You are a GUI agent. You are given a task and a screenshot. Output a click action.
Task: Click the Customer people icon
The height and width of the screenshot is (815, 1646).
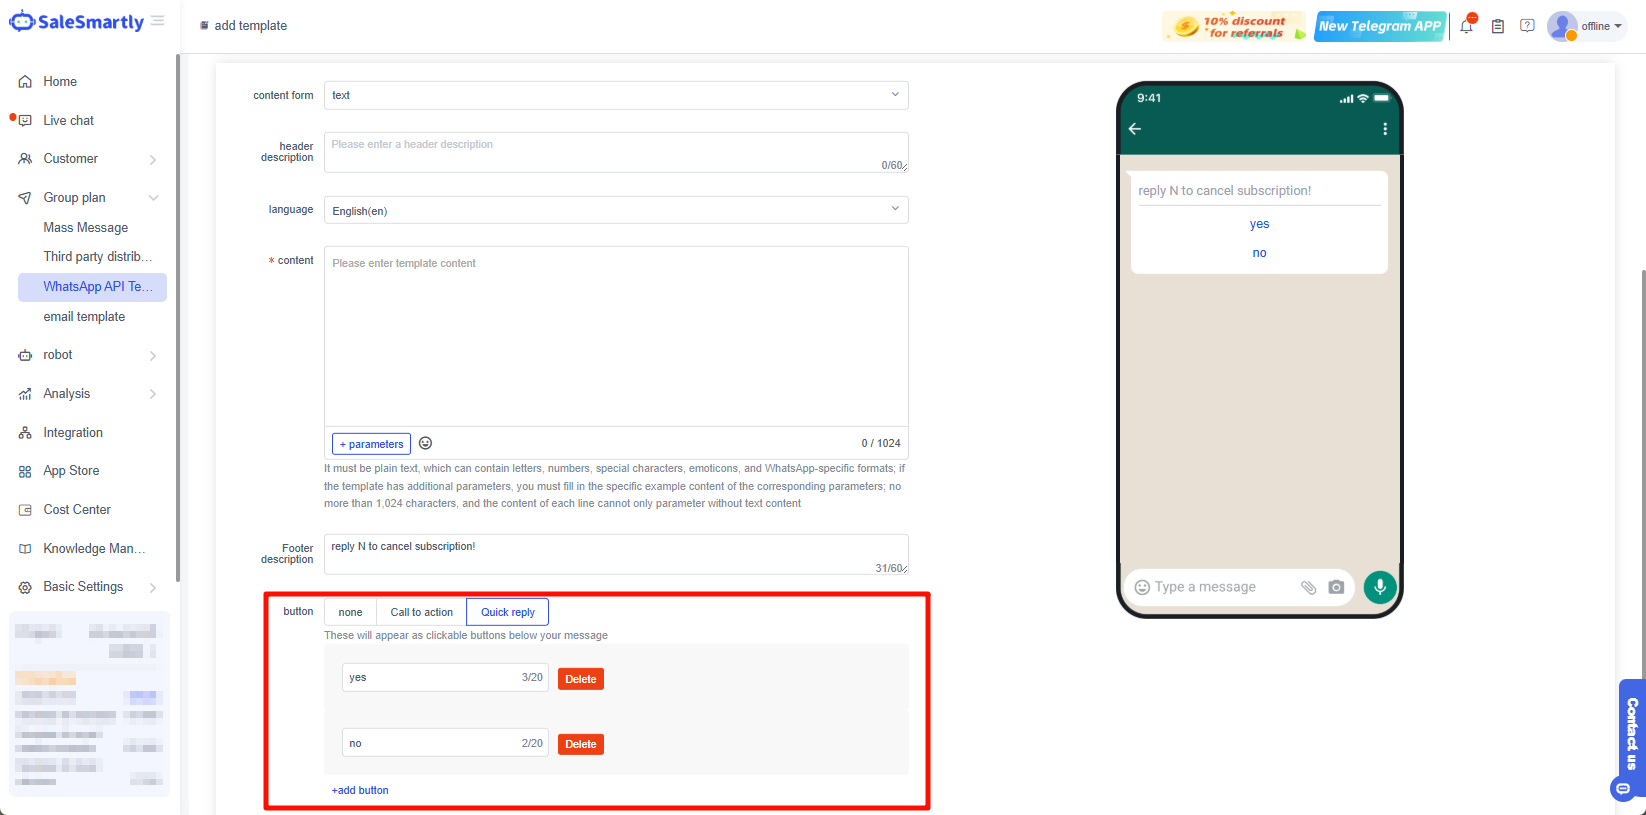[25, 159]
